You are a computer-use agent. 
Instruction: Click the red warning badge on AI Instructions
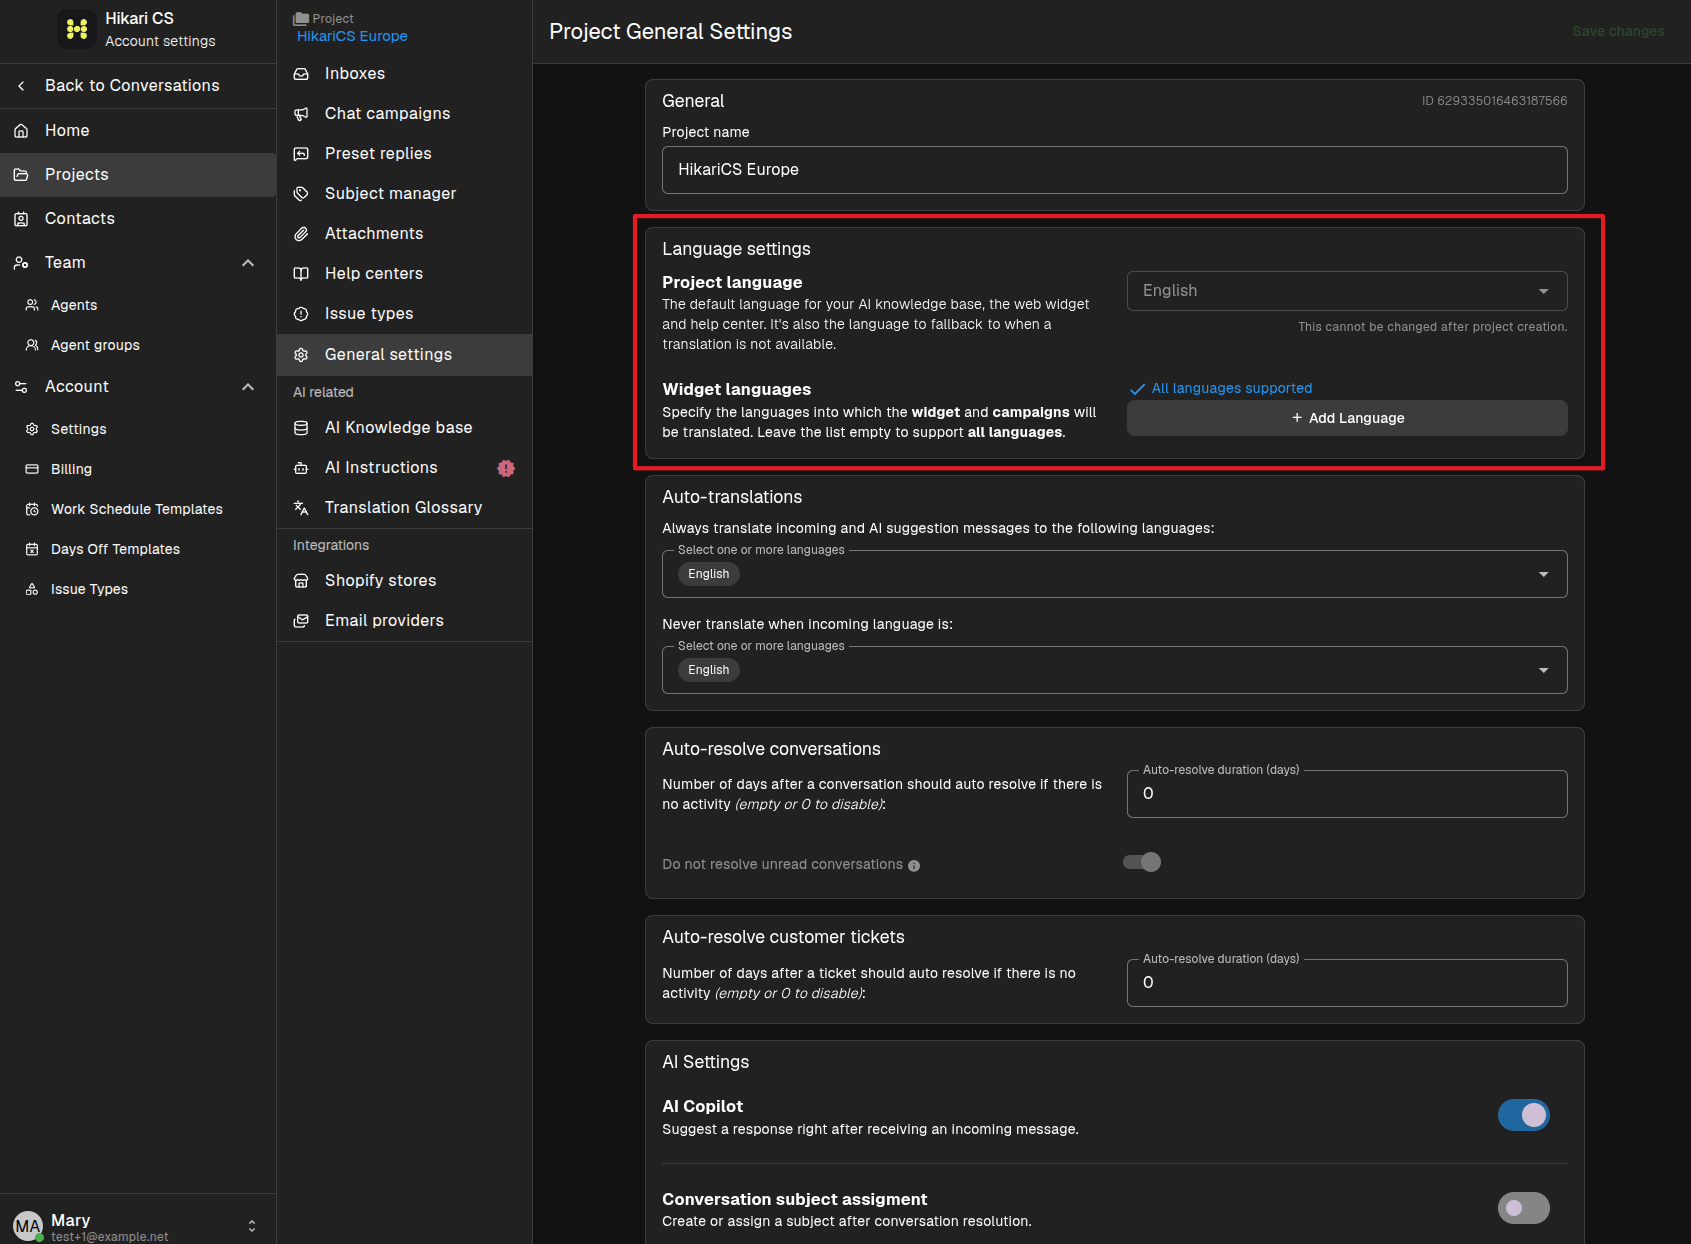coord(506,468)
